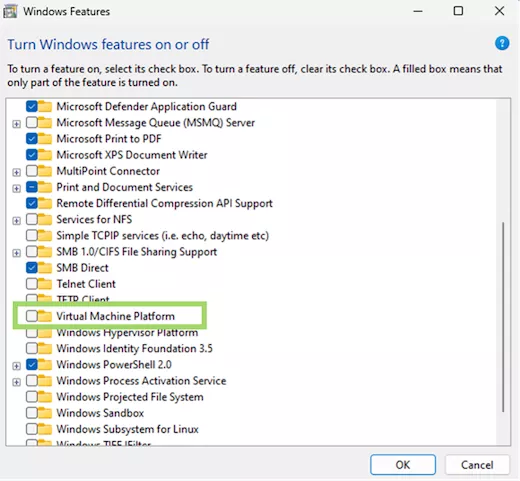
Task: Select Remote Differential Compression API Support label
Action: tap(164, 203)
